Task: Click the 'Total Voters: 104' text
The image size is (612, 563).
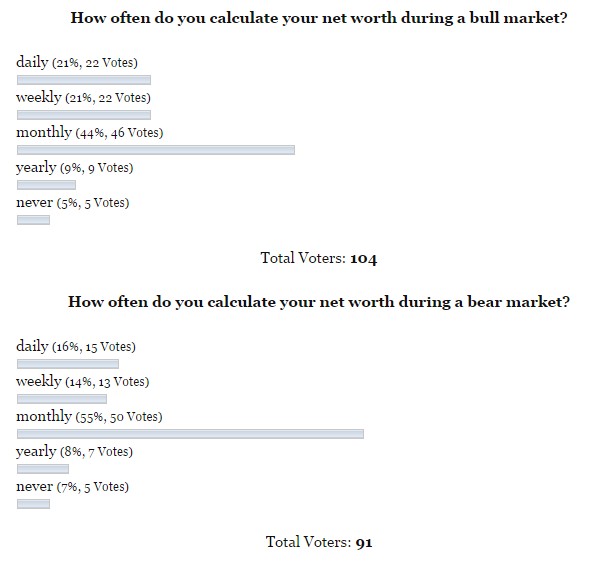Action: 318,258
